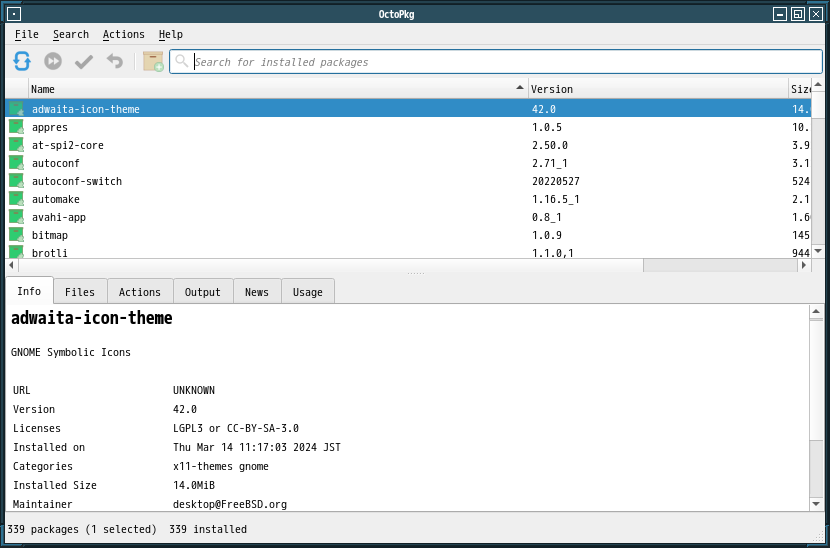Click the package icon beside appres
This screenshot has height=548, width=830.
16,127
